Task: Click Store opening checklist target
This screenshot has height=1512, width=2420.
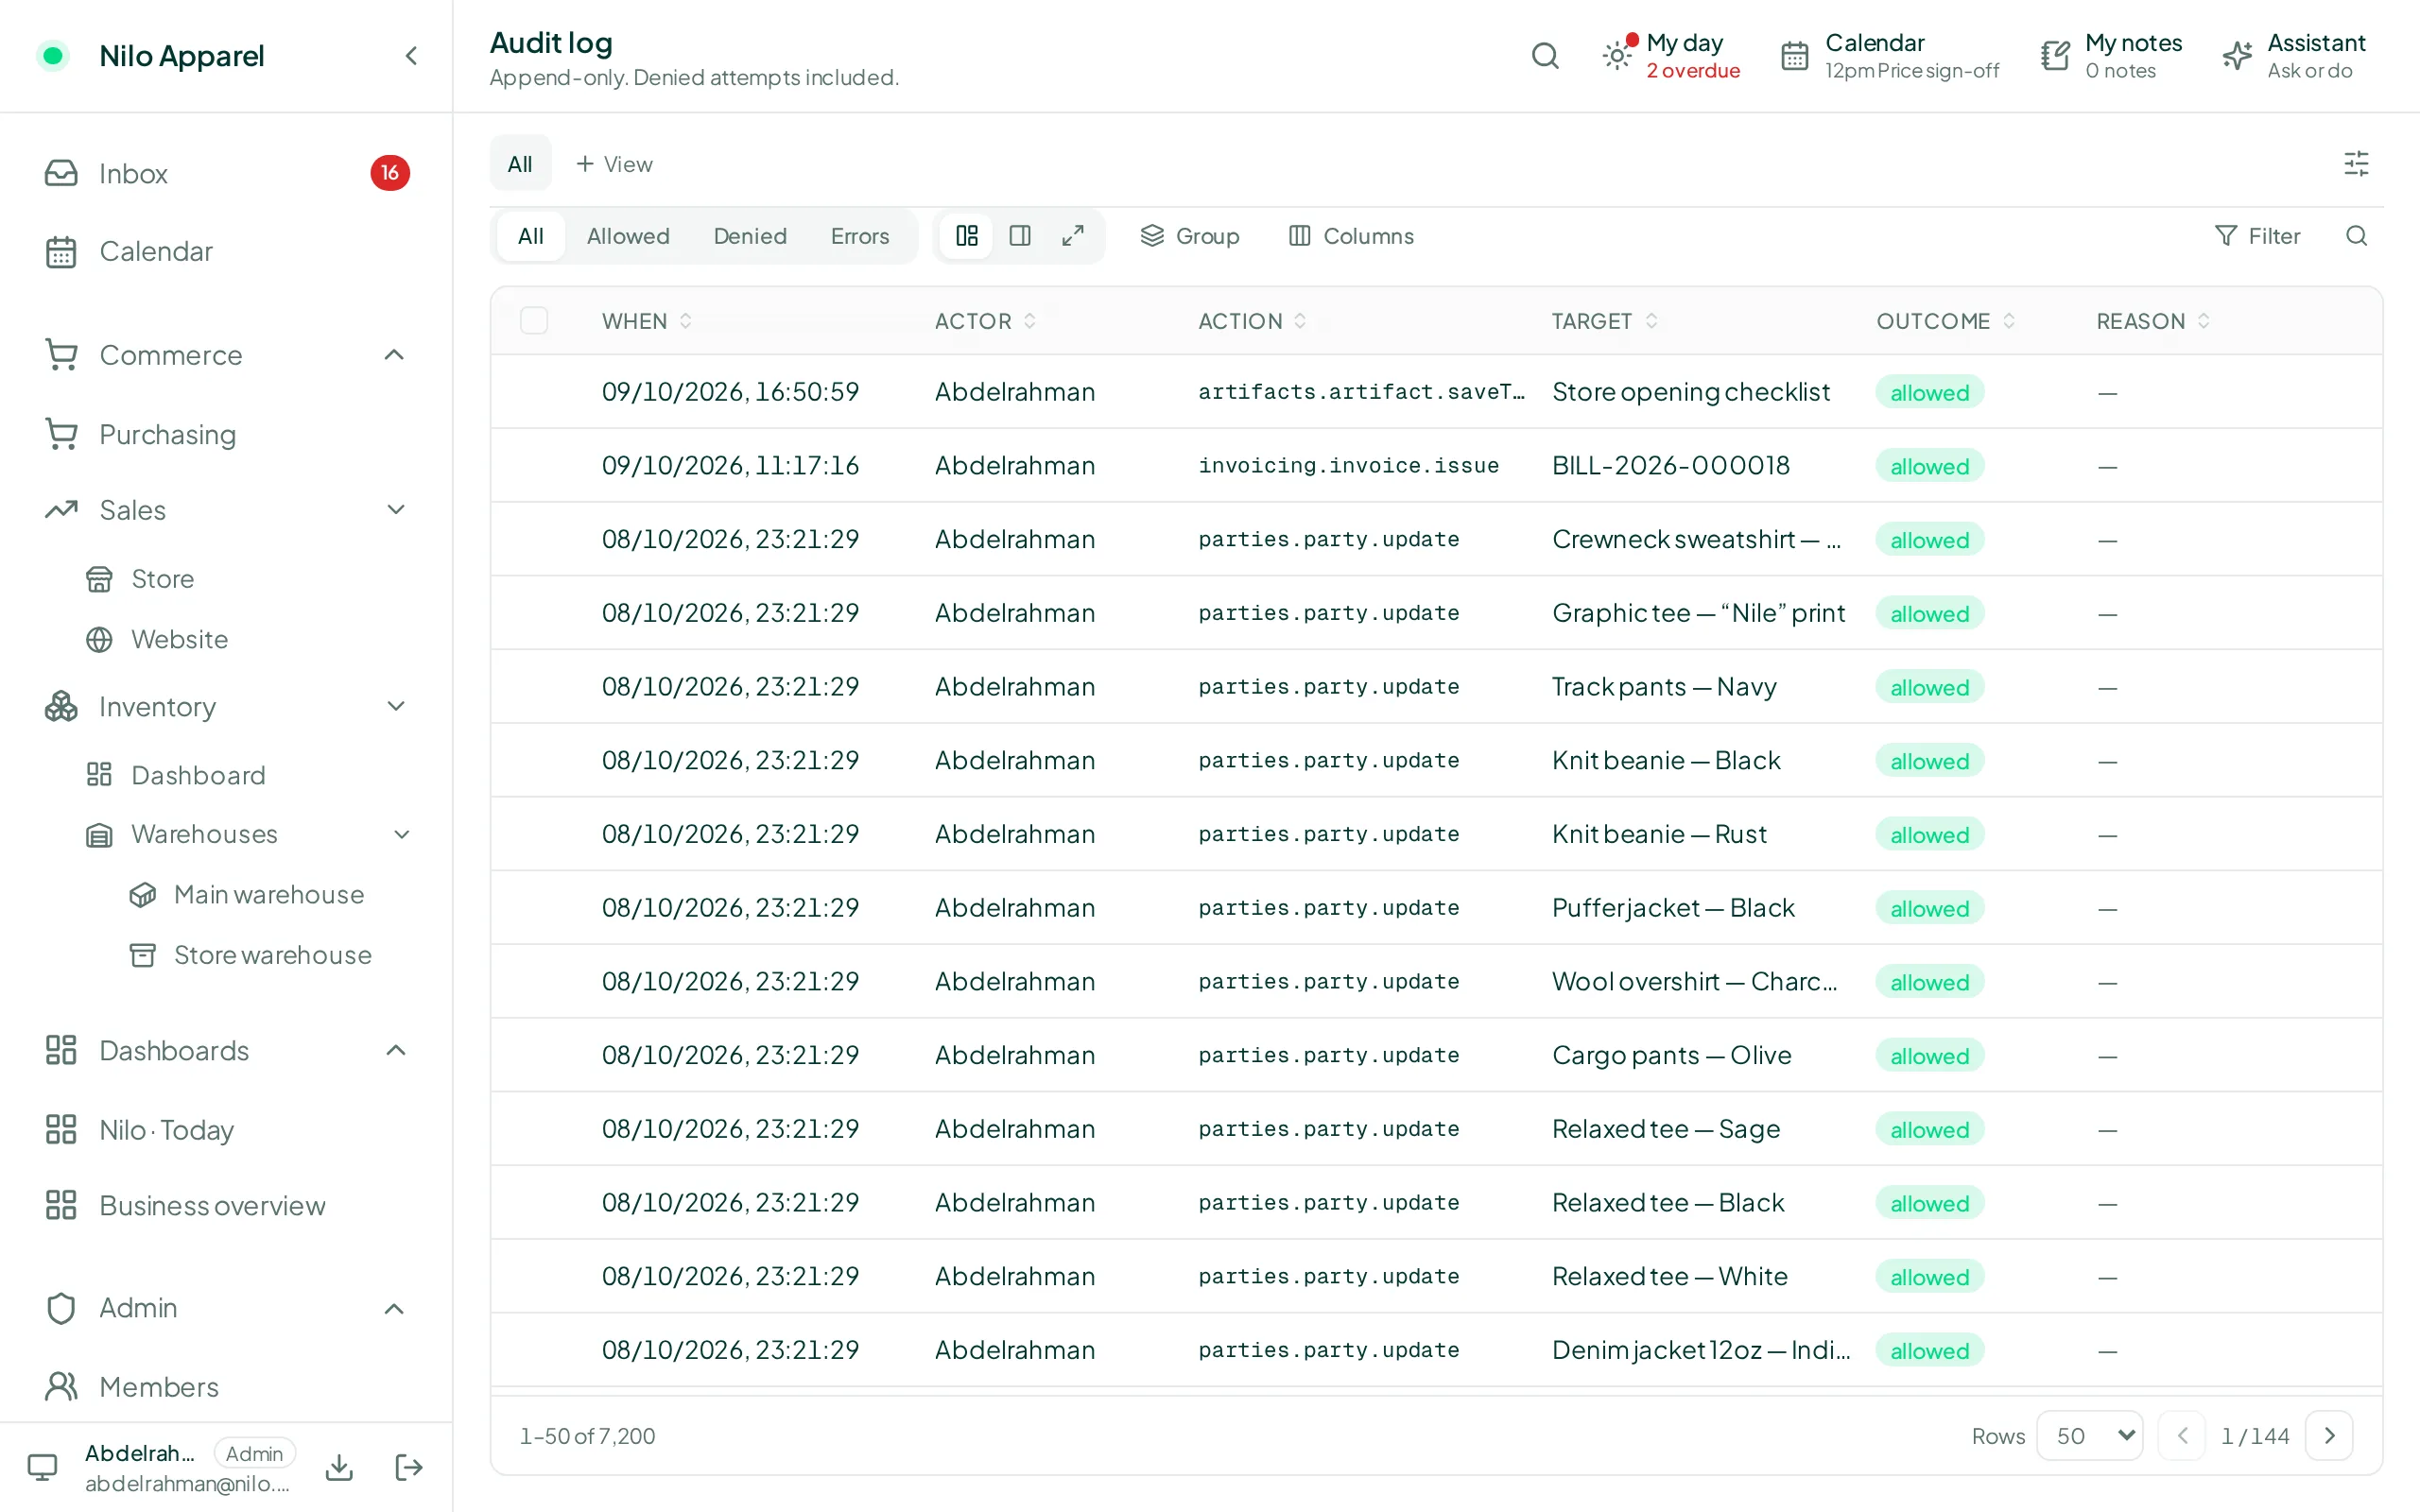Action: point(1691,392)
